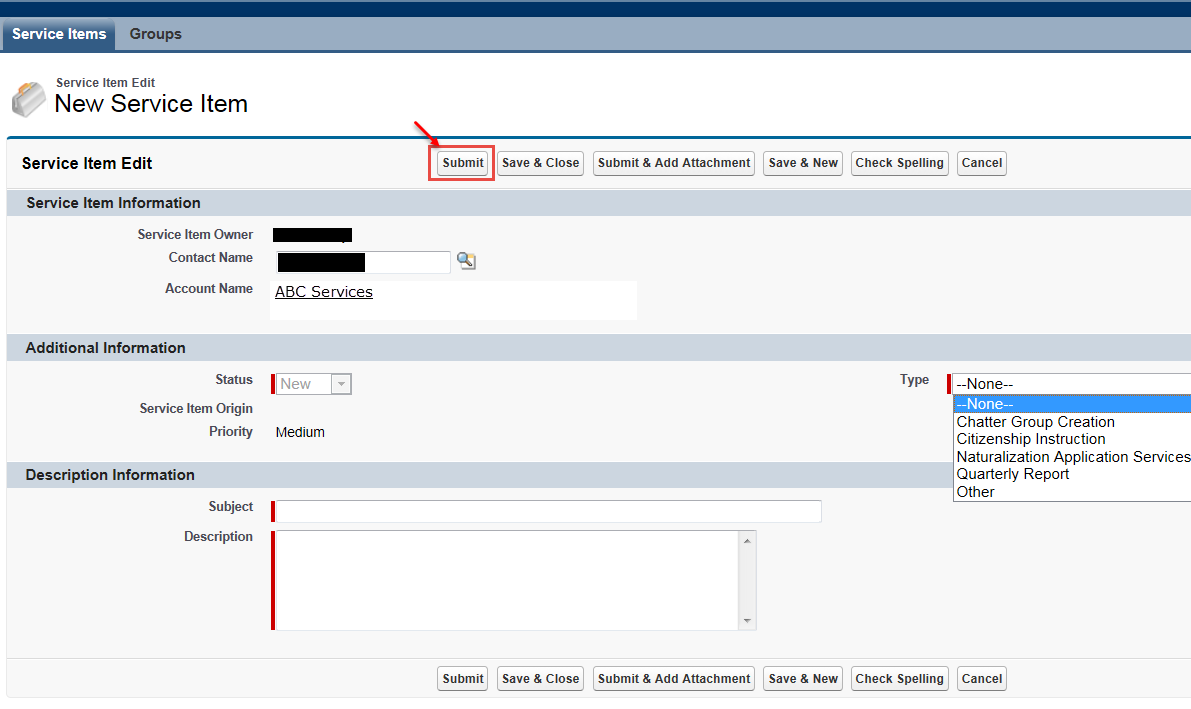The height and width of the screenshot is (709, 1191).
Task: Click the bottom Cancel button
Action: 981,679
